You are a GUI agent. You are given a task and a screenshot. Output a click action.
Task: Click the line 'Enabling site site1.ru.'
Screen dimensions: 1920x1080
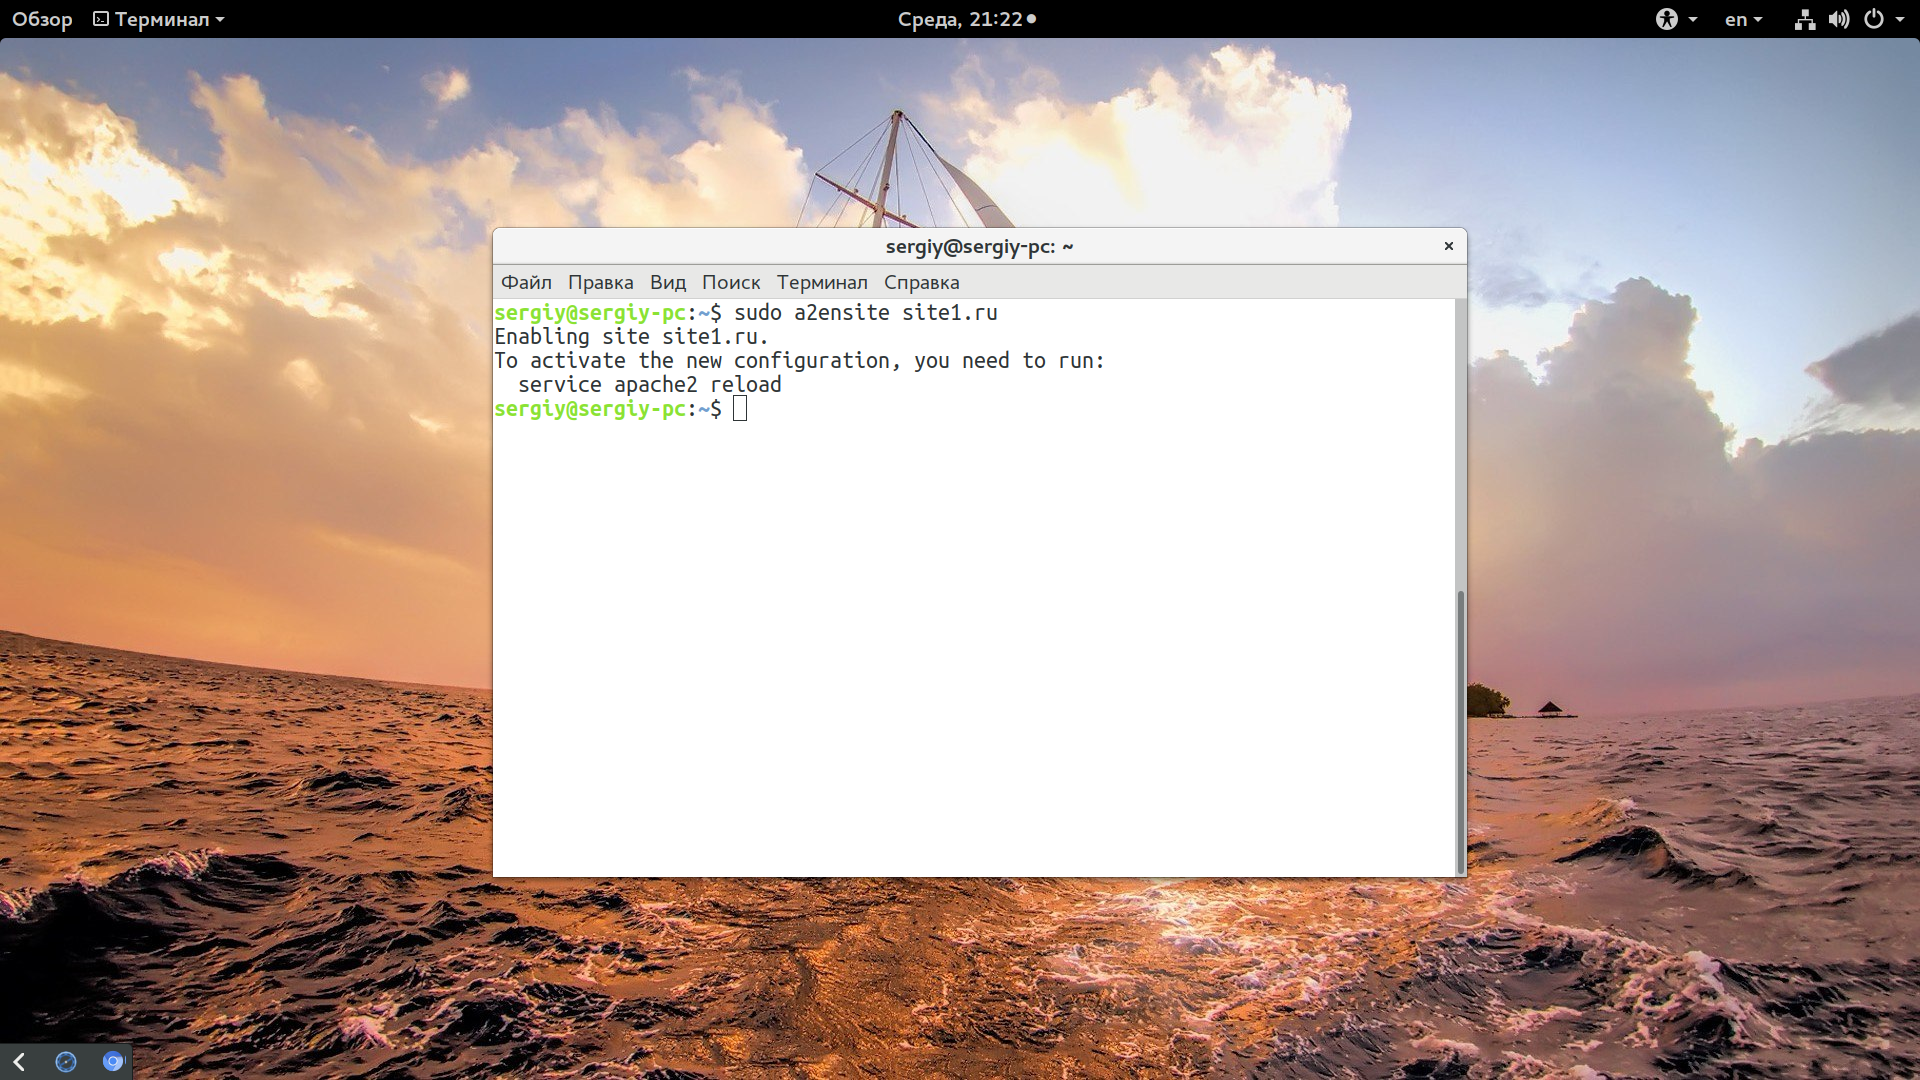pos(631,337)
